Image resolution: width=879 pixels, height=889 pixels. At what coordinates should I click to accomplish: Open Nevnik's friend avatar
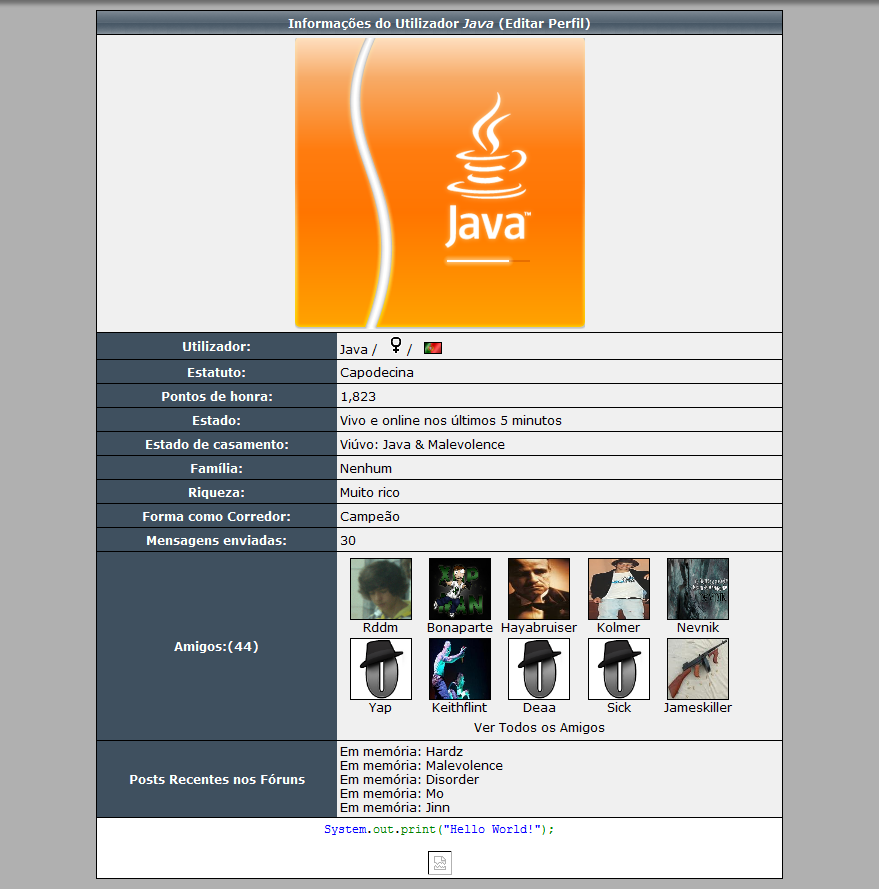pos(698,589)
